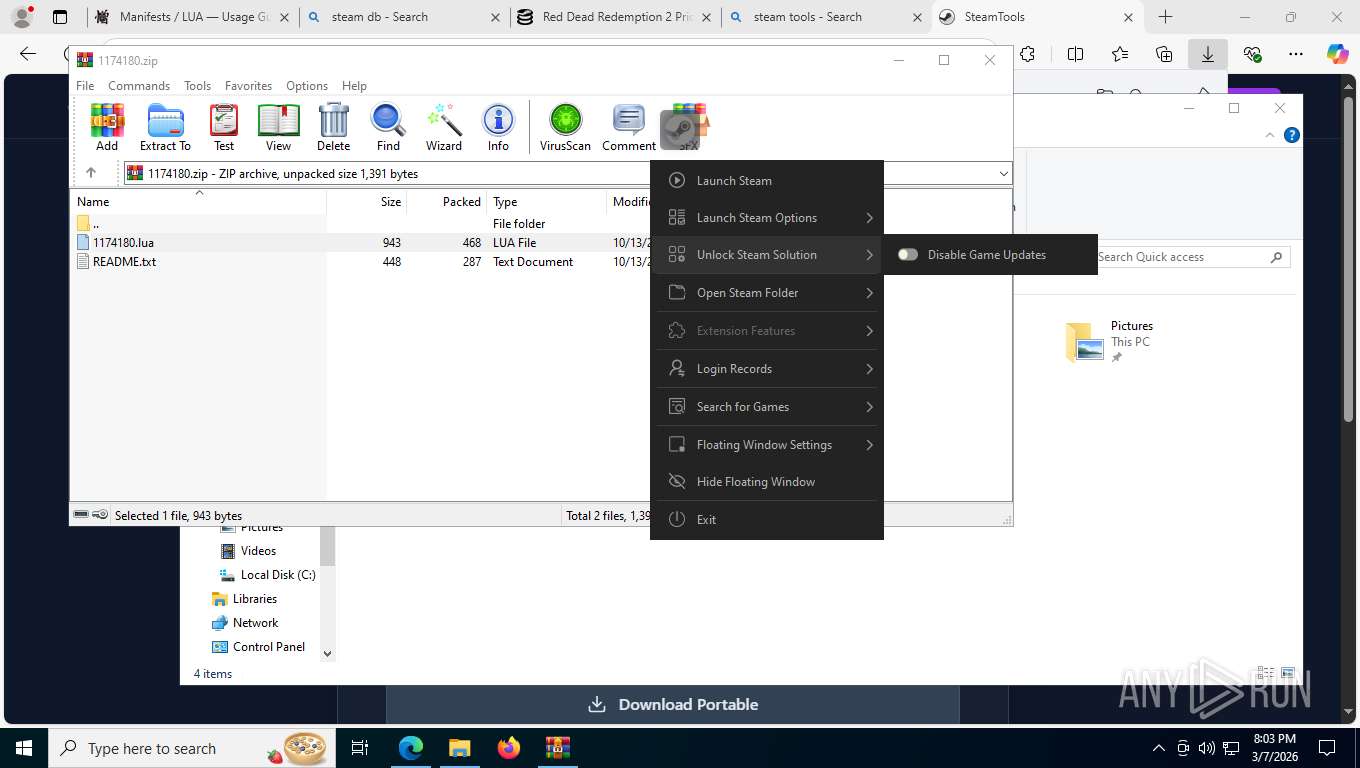The image size is (1360, 768).
Task: Click the README.txt file icon
Action: tap(83, 261)
